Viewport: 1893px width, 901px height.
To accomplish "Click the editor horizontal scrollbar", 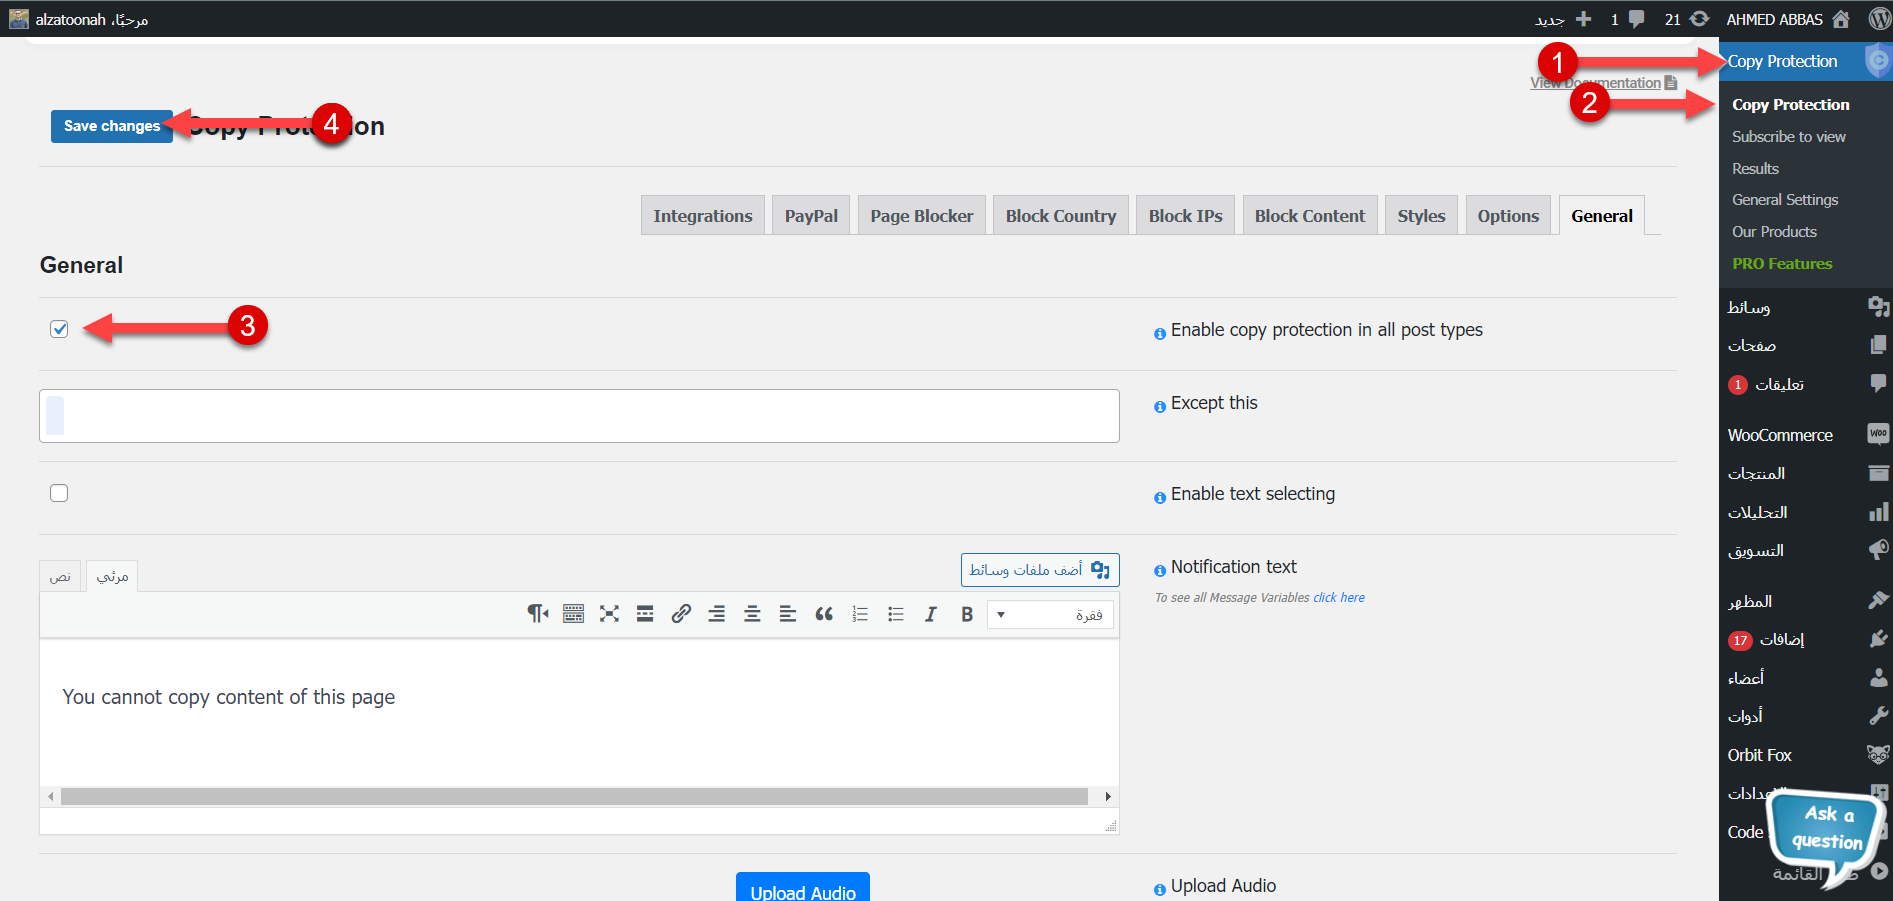I will (574, 797).
